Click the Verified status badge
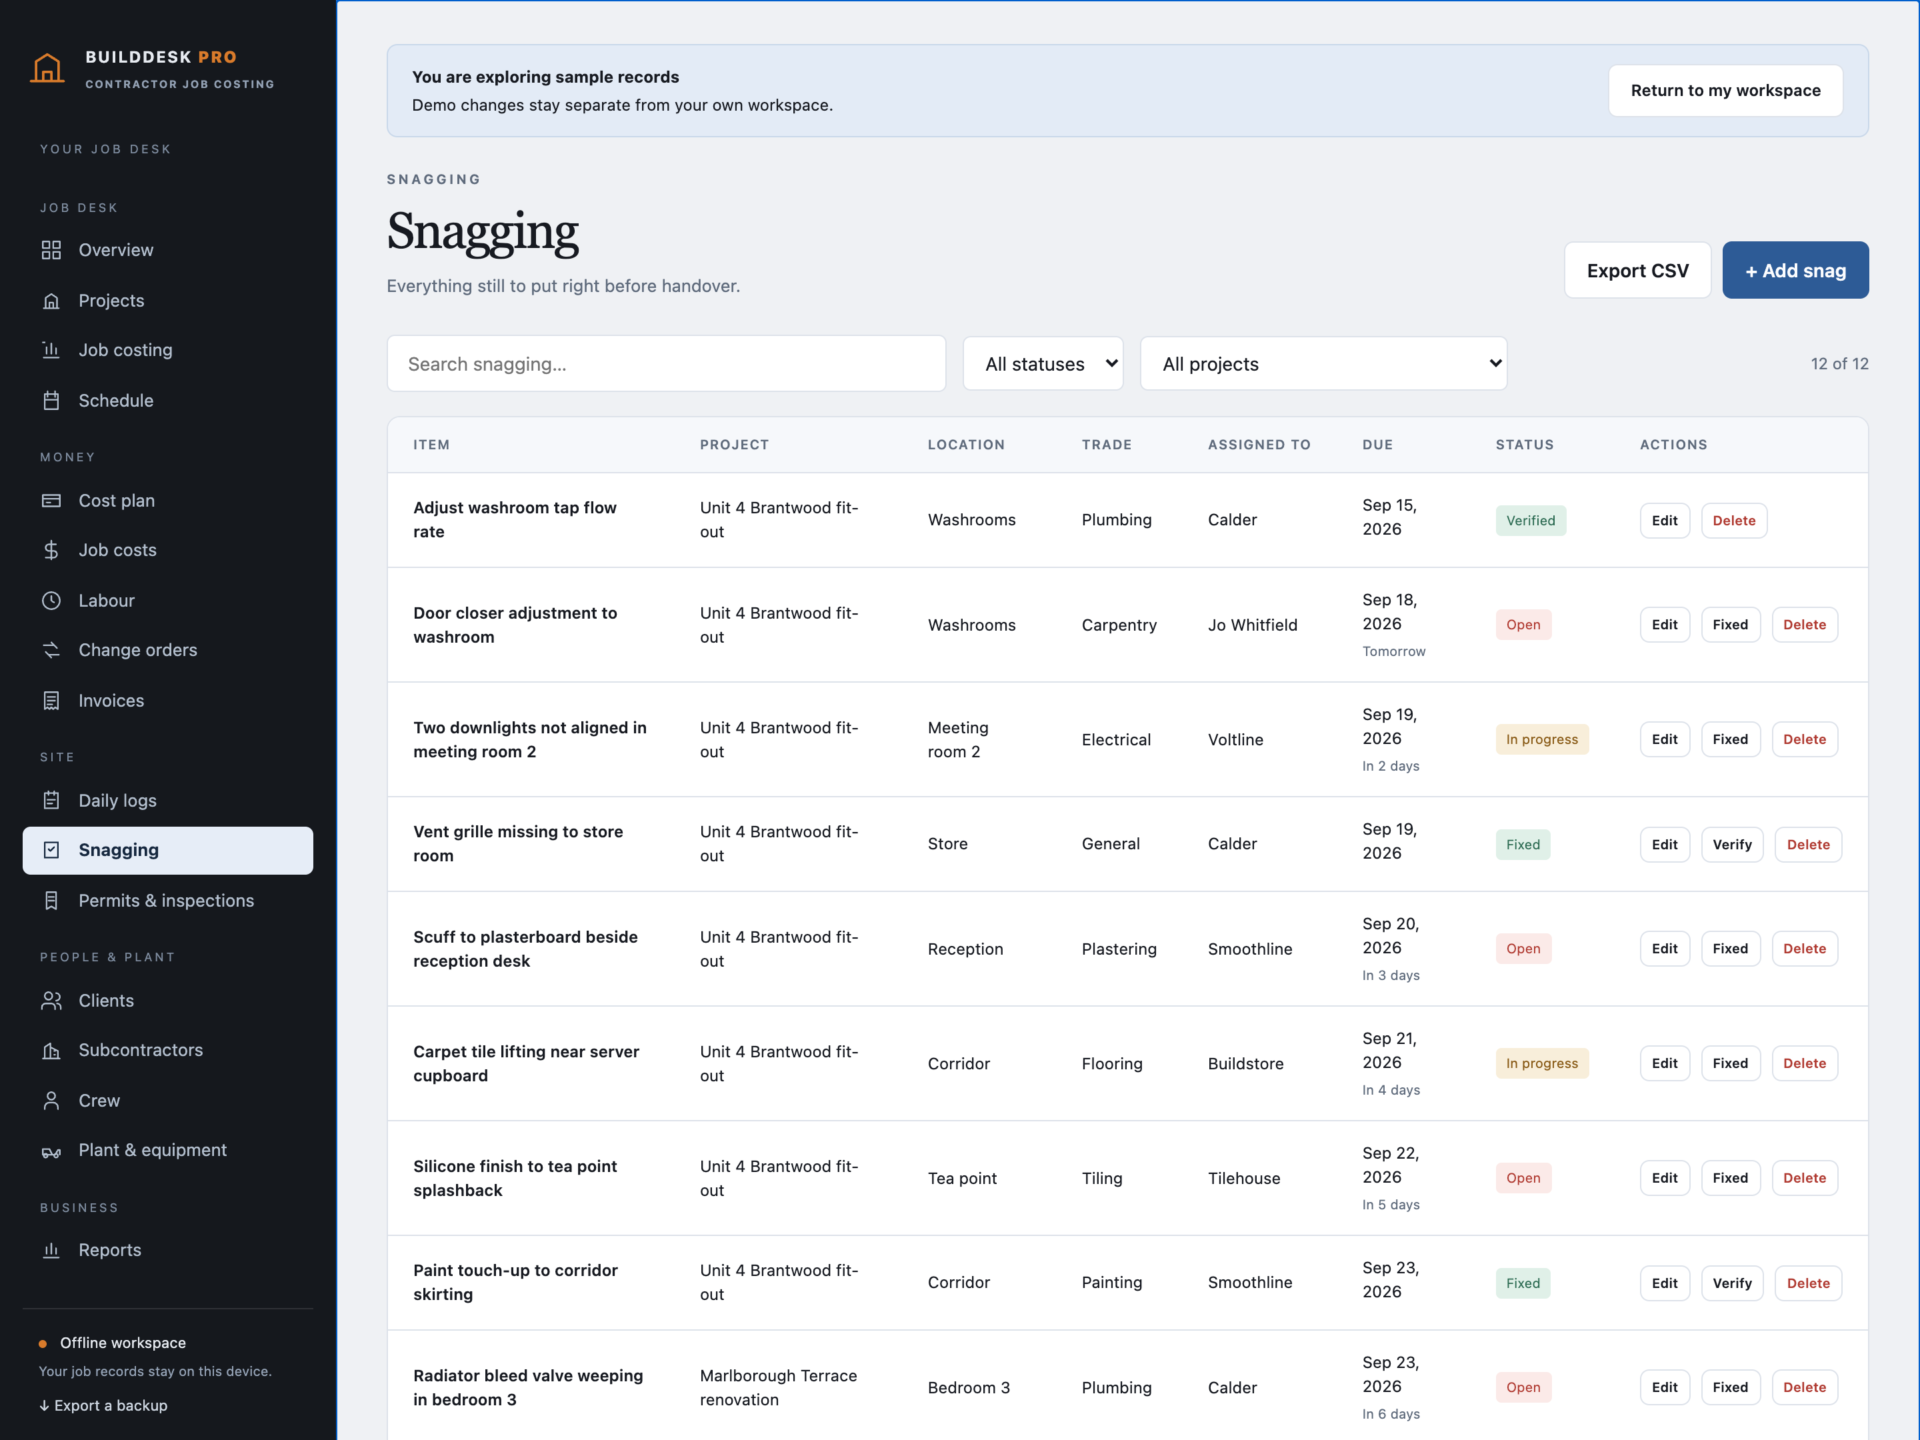This screenshot has width=1920, height=1440. 1530,521
